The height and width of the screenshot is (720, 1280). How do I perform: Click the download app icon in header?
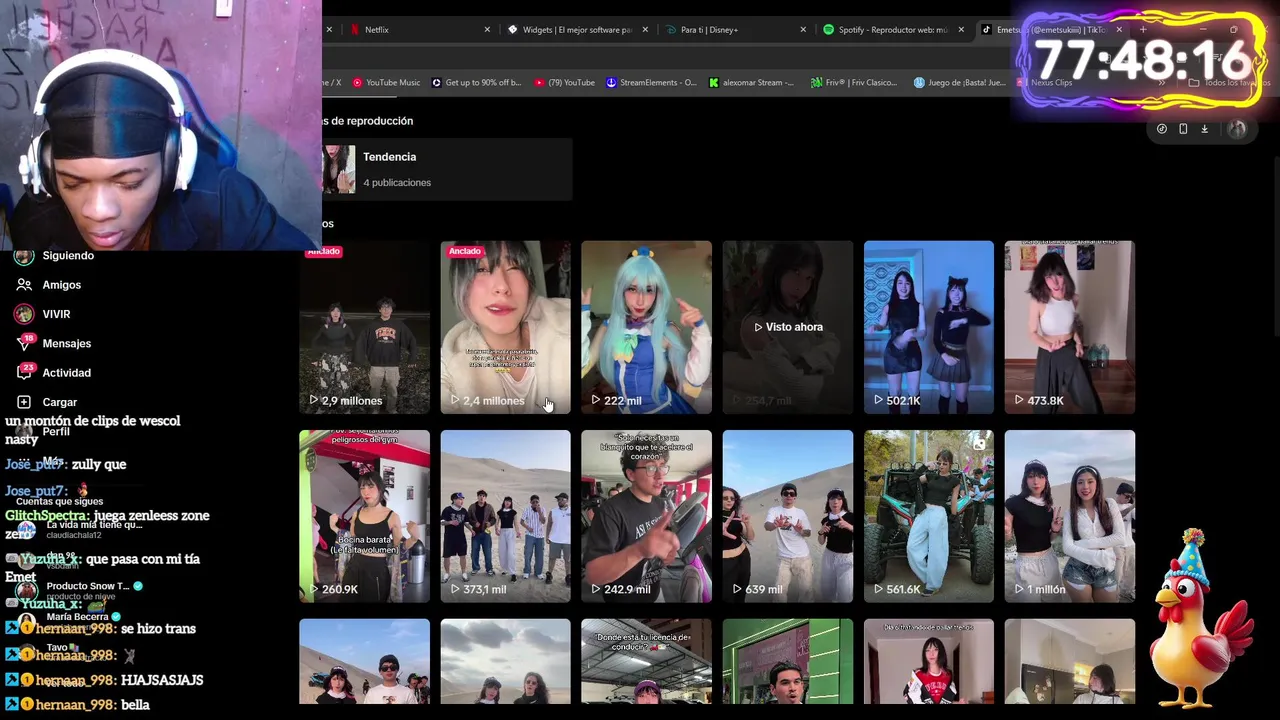pos(1205,129)
